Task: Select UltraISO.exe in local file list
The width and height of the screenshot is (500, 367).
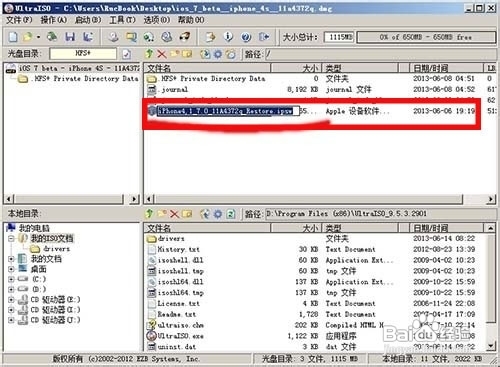Action: tap(180, 336)
